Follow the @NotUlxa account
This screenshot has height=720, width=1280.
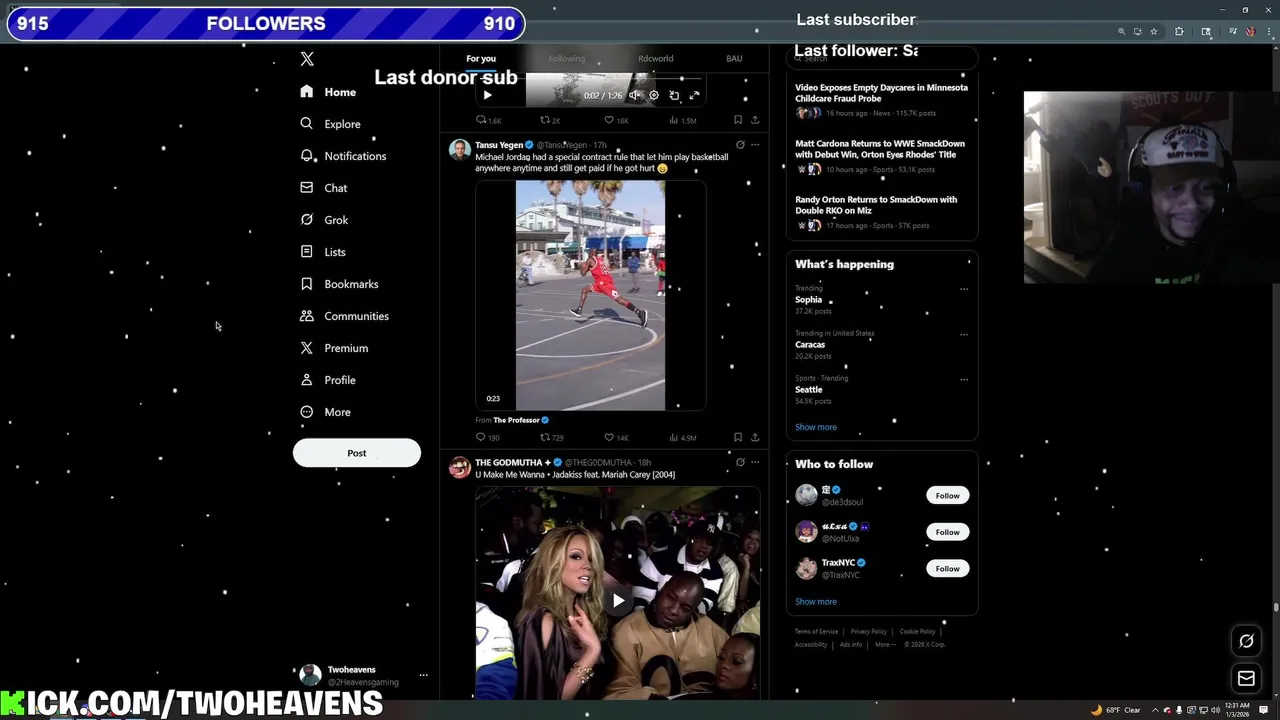[x=947, y=532]
